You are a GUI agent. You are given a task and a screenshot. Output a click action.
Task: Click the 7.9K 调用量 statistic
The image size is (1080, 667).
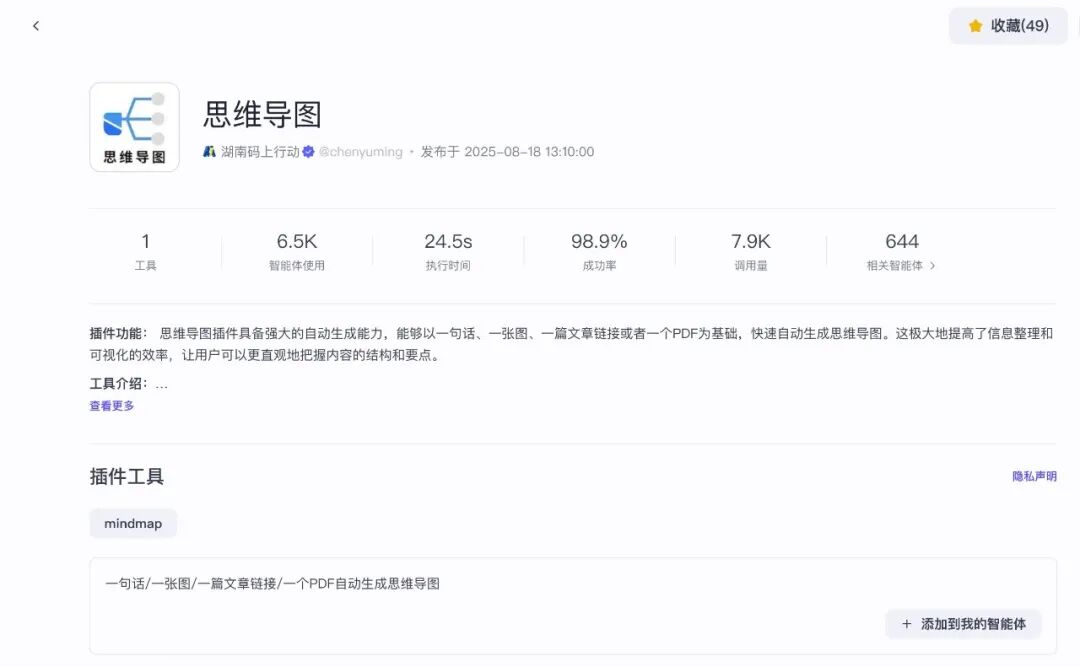point(750,252)
